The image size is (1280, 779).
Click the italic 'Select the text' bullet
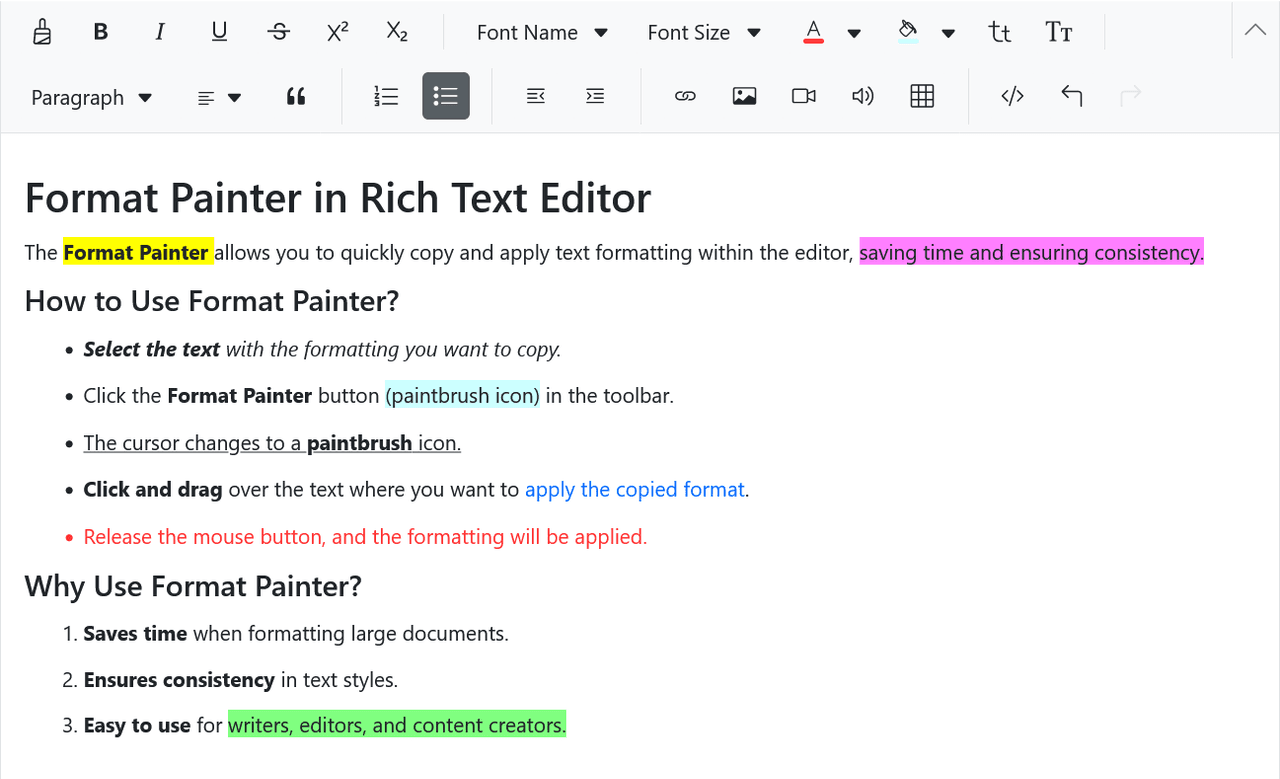(x=322, y=349)
